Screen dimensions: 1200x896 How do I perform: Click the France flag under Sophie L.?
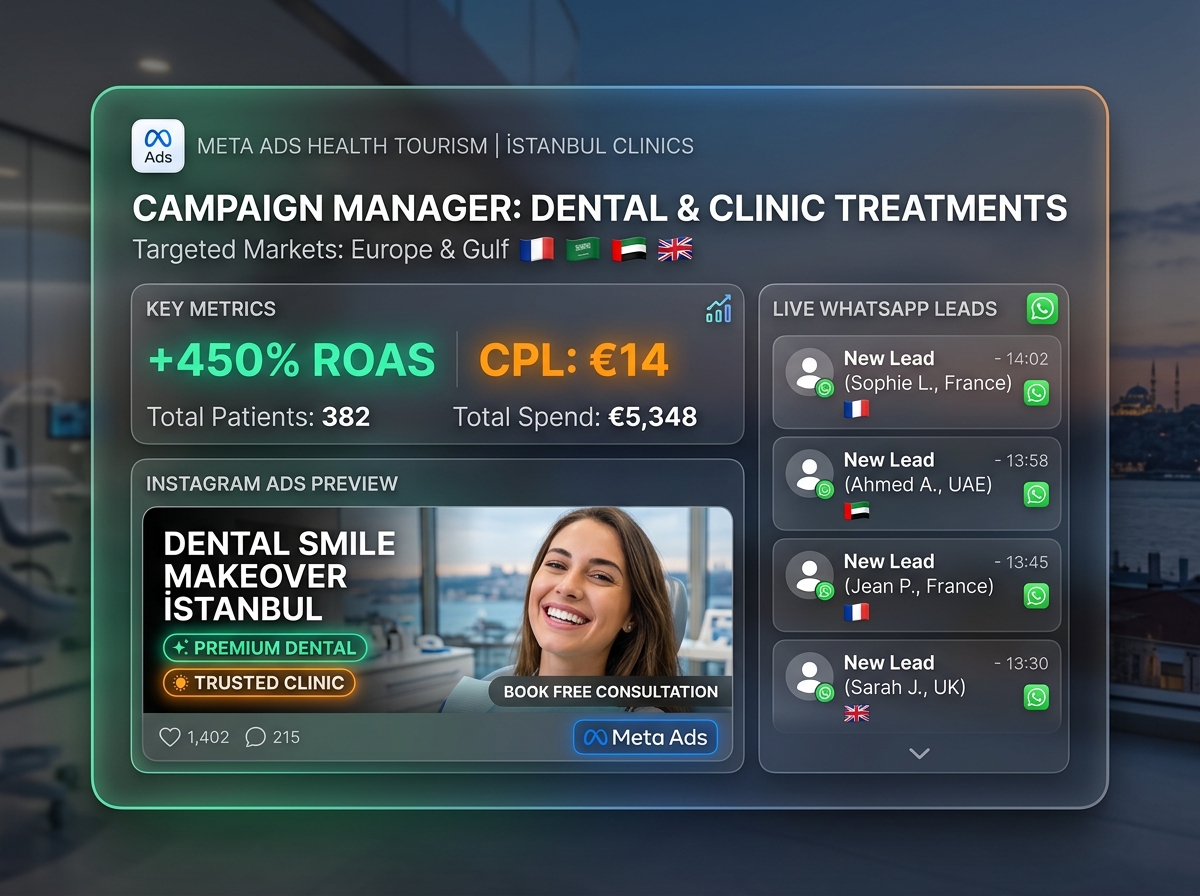(x=857, y=409)
